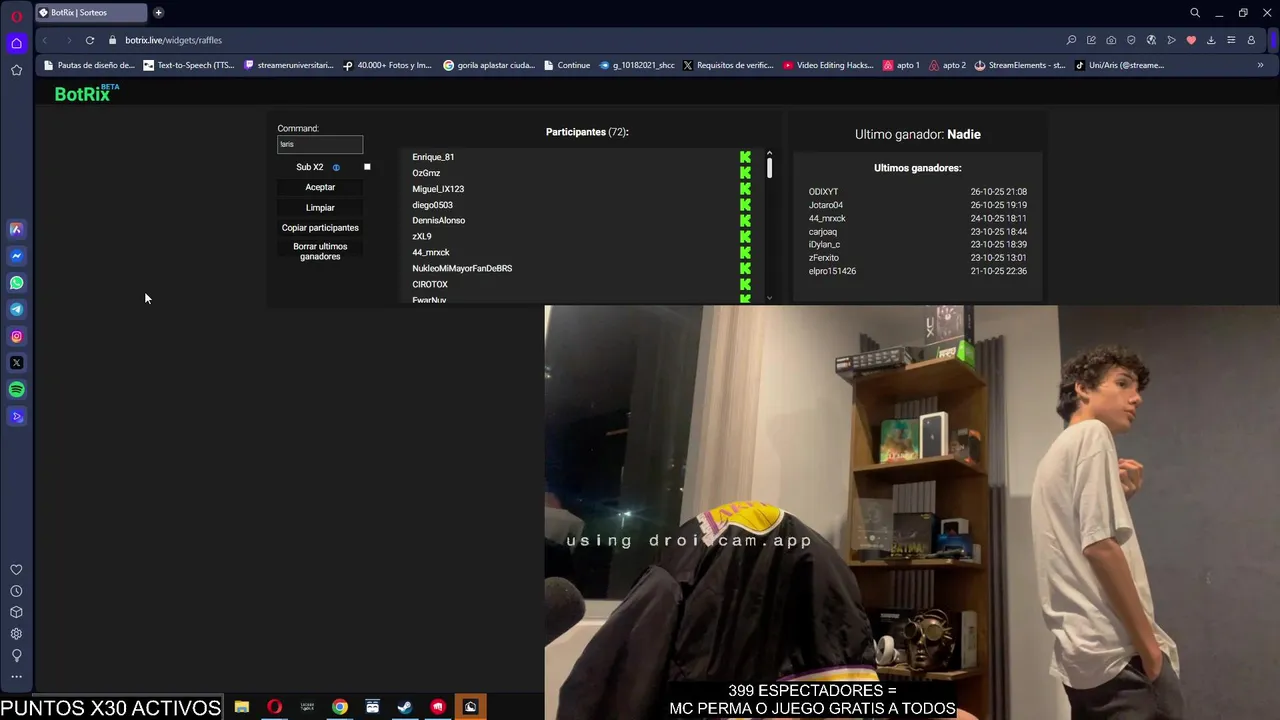Click Borrar ultimos ganadores button
This screenshot has width=1280, height=720.
320,252
